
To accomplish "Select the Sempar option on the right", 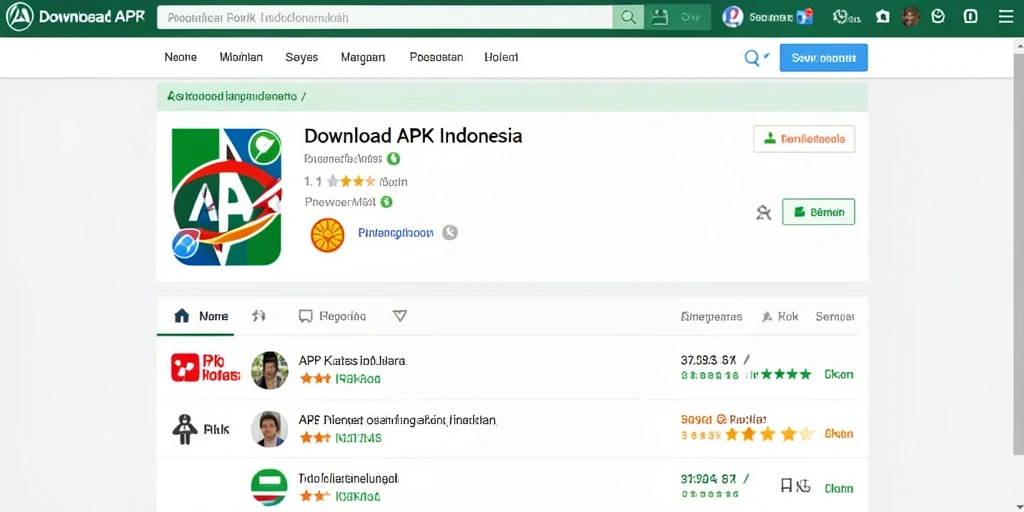I will pos(835,317).
